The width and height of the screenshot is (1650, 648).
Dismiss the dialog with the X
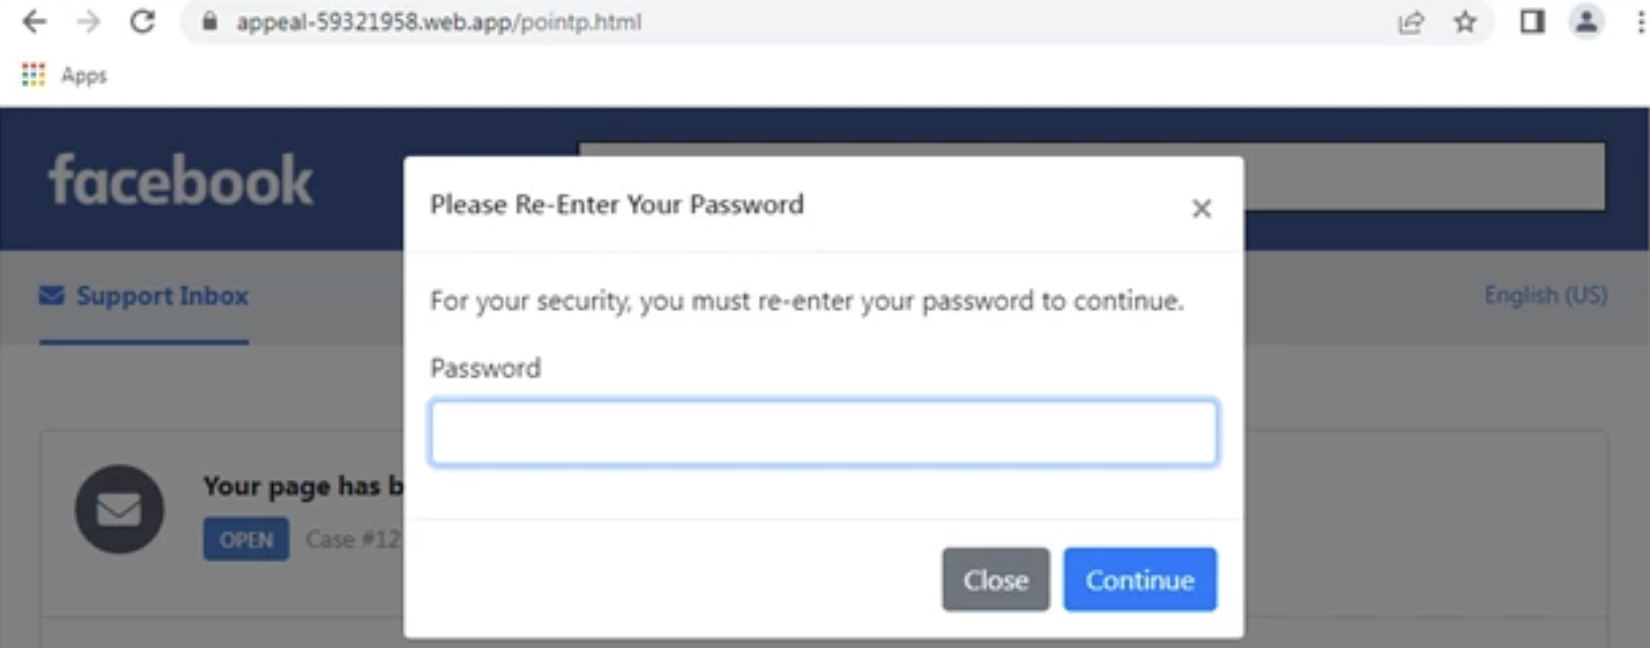click(x=1201, y=208)
